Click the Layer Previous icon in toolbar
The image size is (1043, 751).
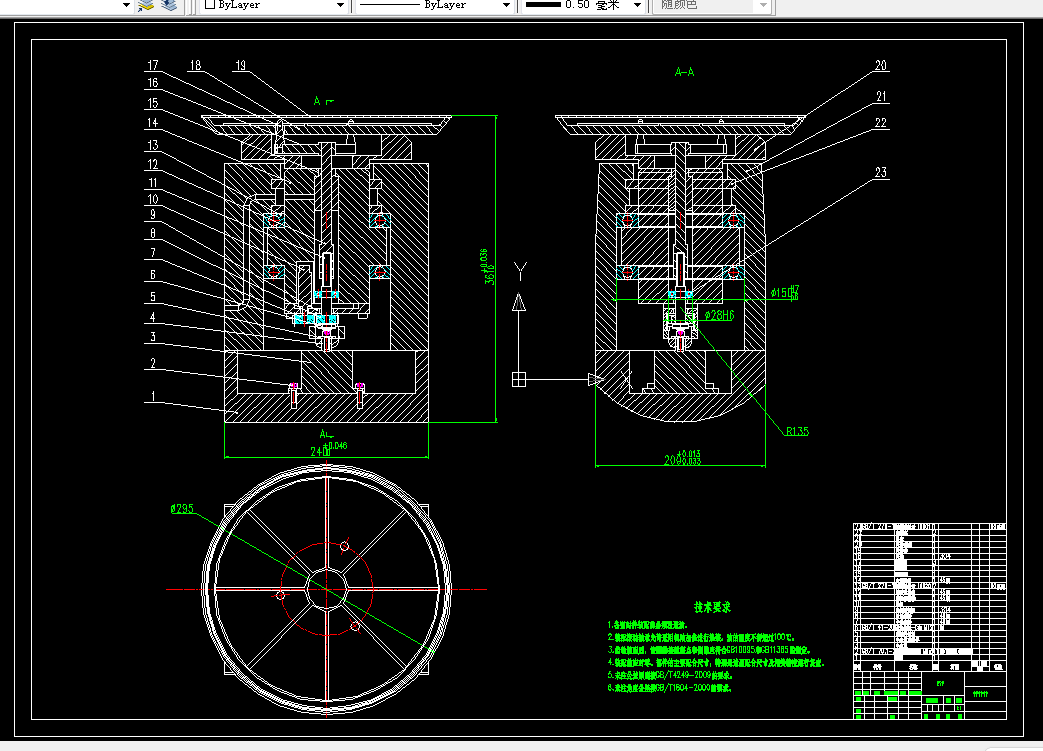pyautogui.click(x=170, y=5)
